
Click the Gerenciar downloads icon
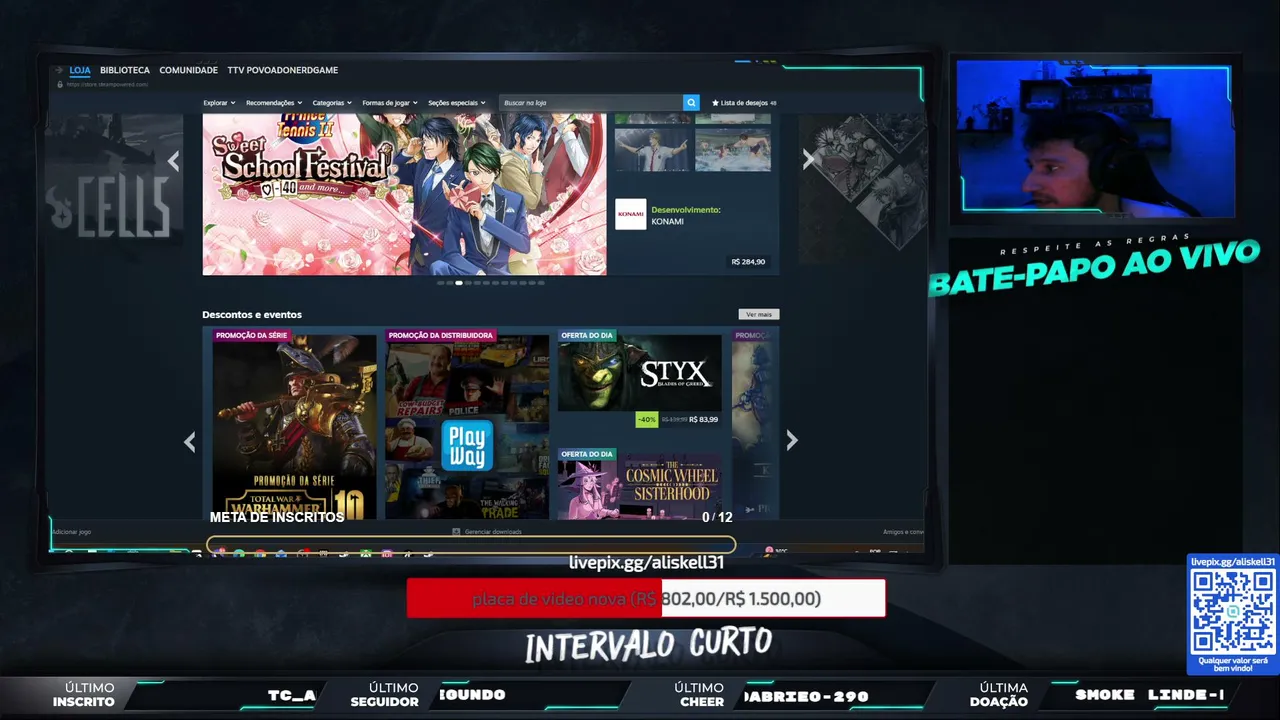pos(456,532)
